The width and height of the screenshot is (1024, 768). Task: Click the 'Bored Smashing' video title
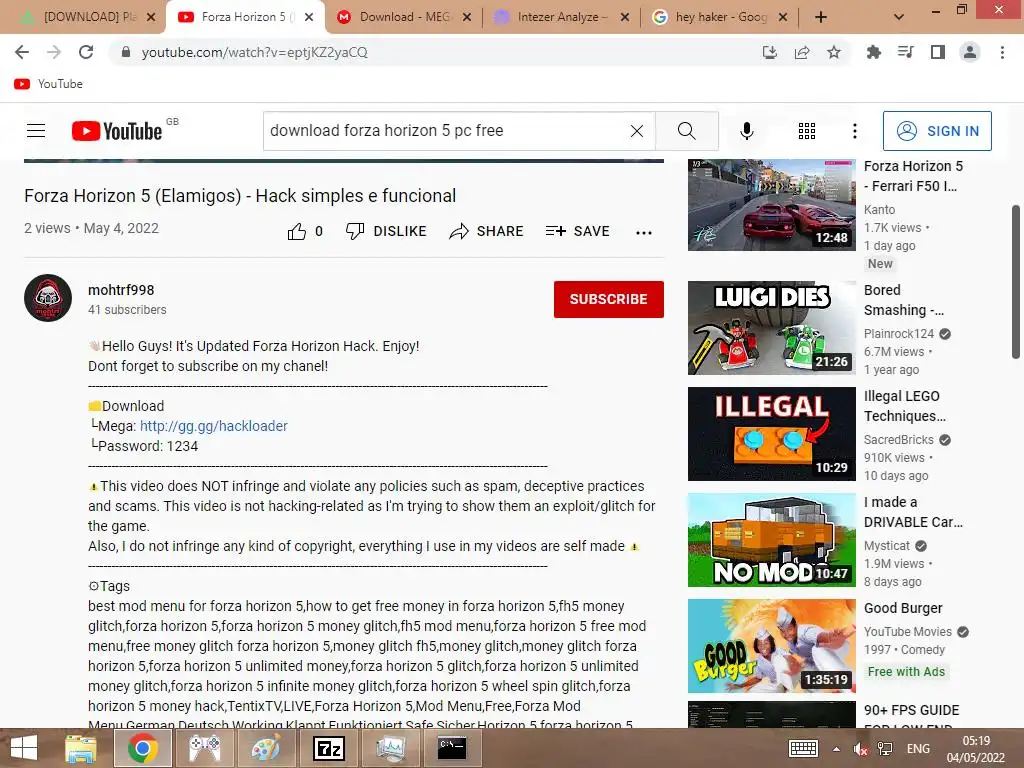[x=903, y=300]
